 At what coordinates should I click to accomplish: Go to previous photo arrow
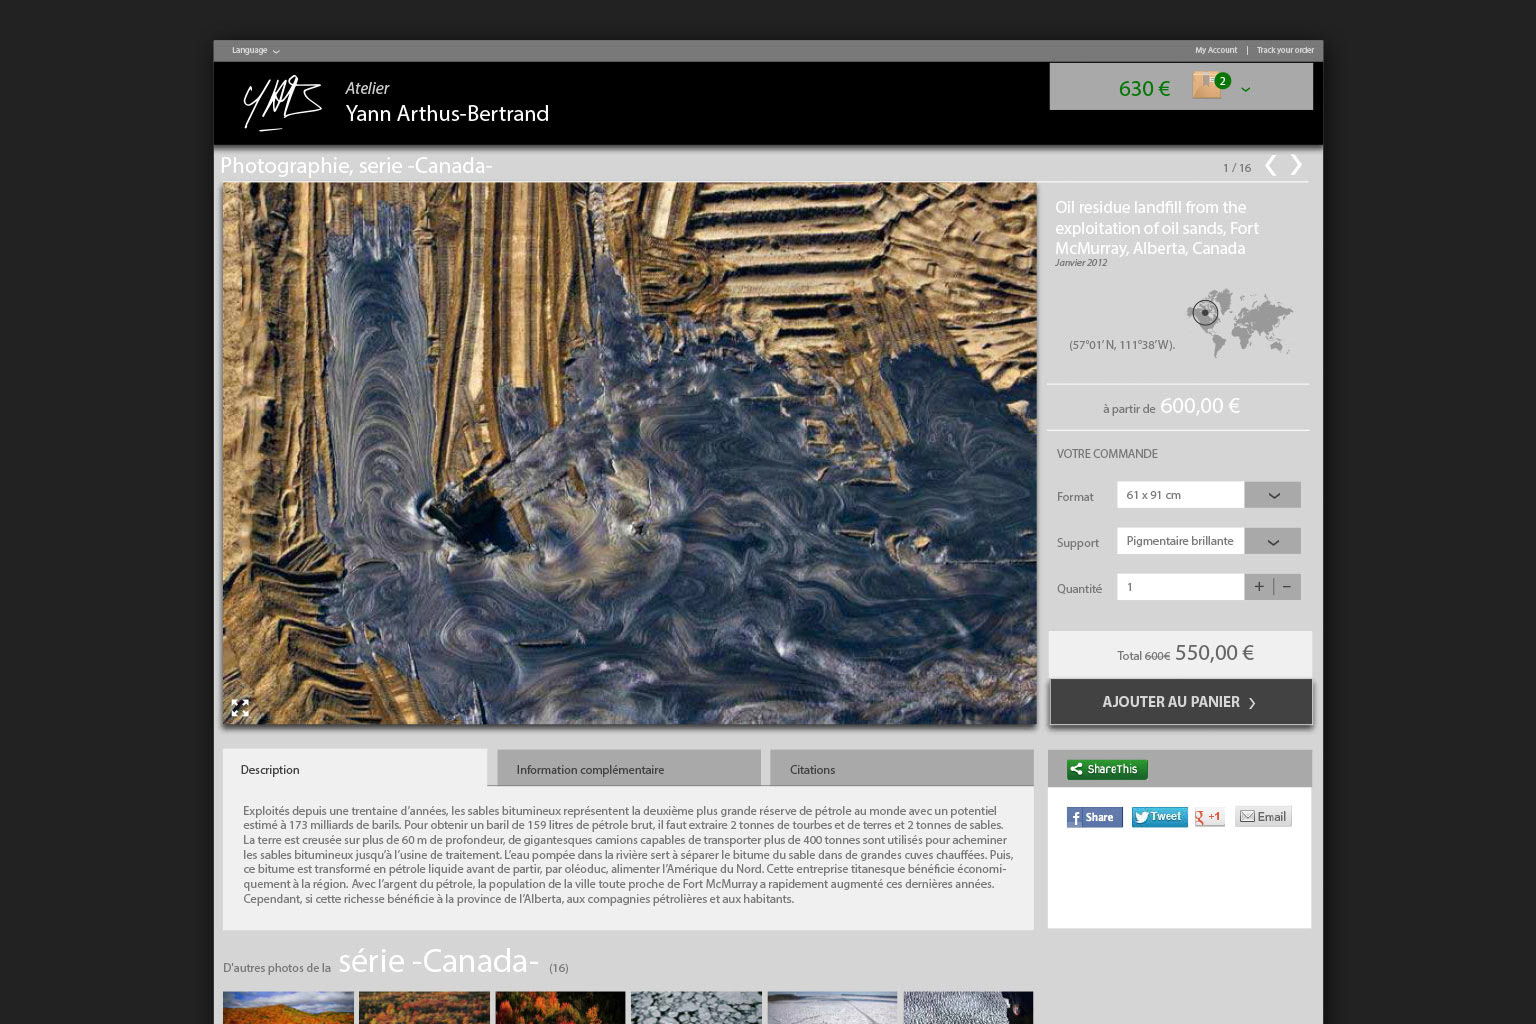tap(1270, 165)
